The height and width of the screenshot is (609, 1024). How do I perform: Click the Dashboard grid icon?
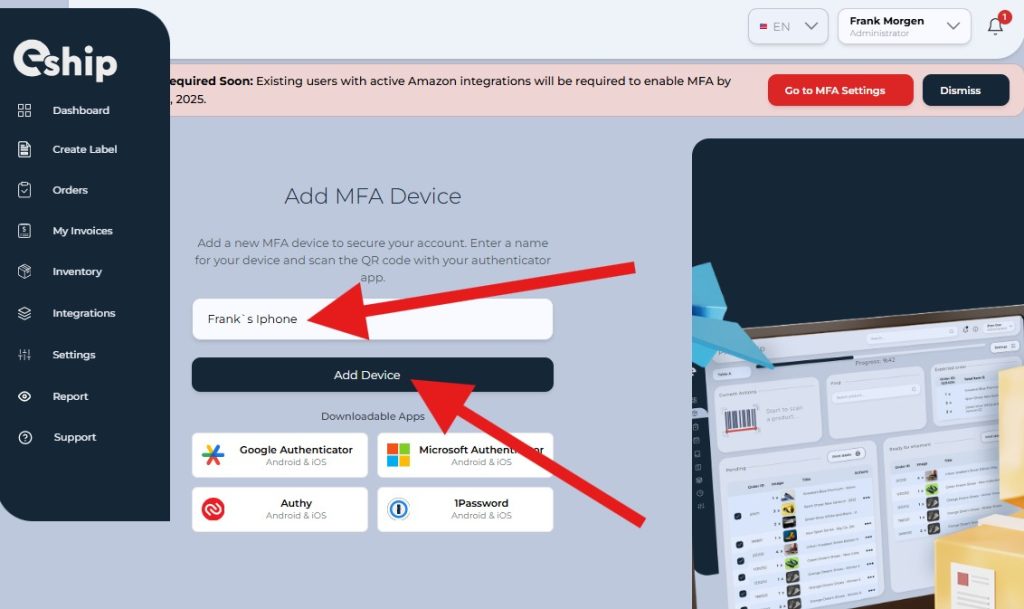pos(24,110)
